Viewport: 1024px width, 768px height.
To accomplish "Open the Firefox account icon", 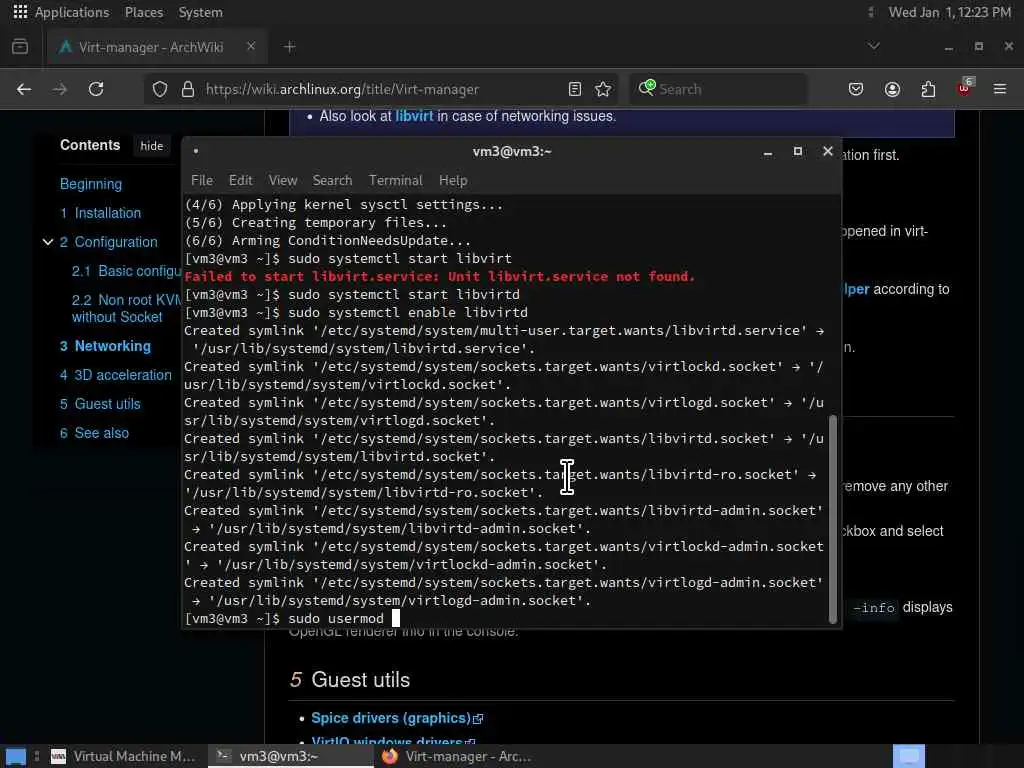I will 892,89.
